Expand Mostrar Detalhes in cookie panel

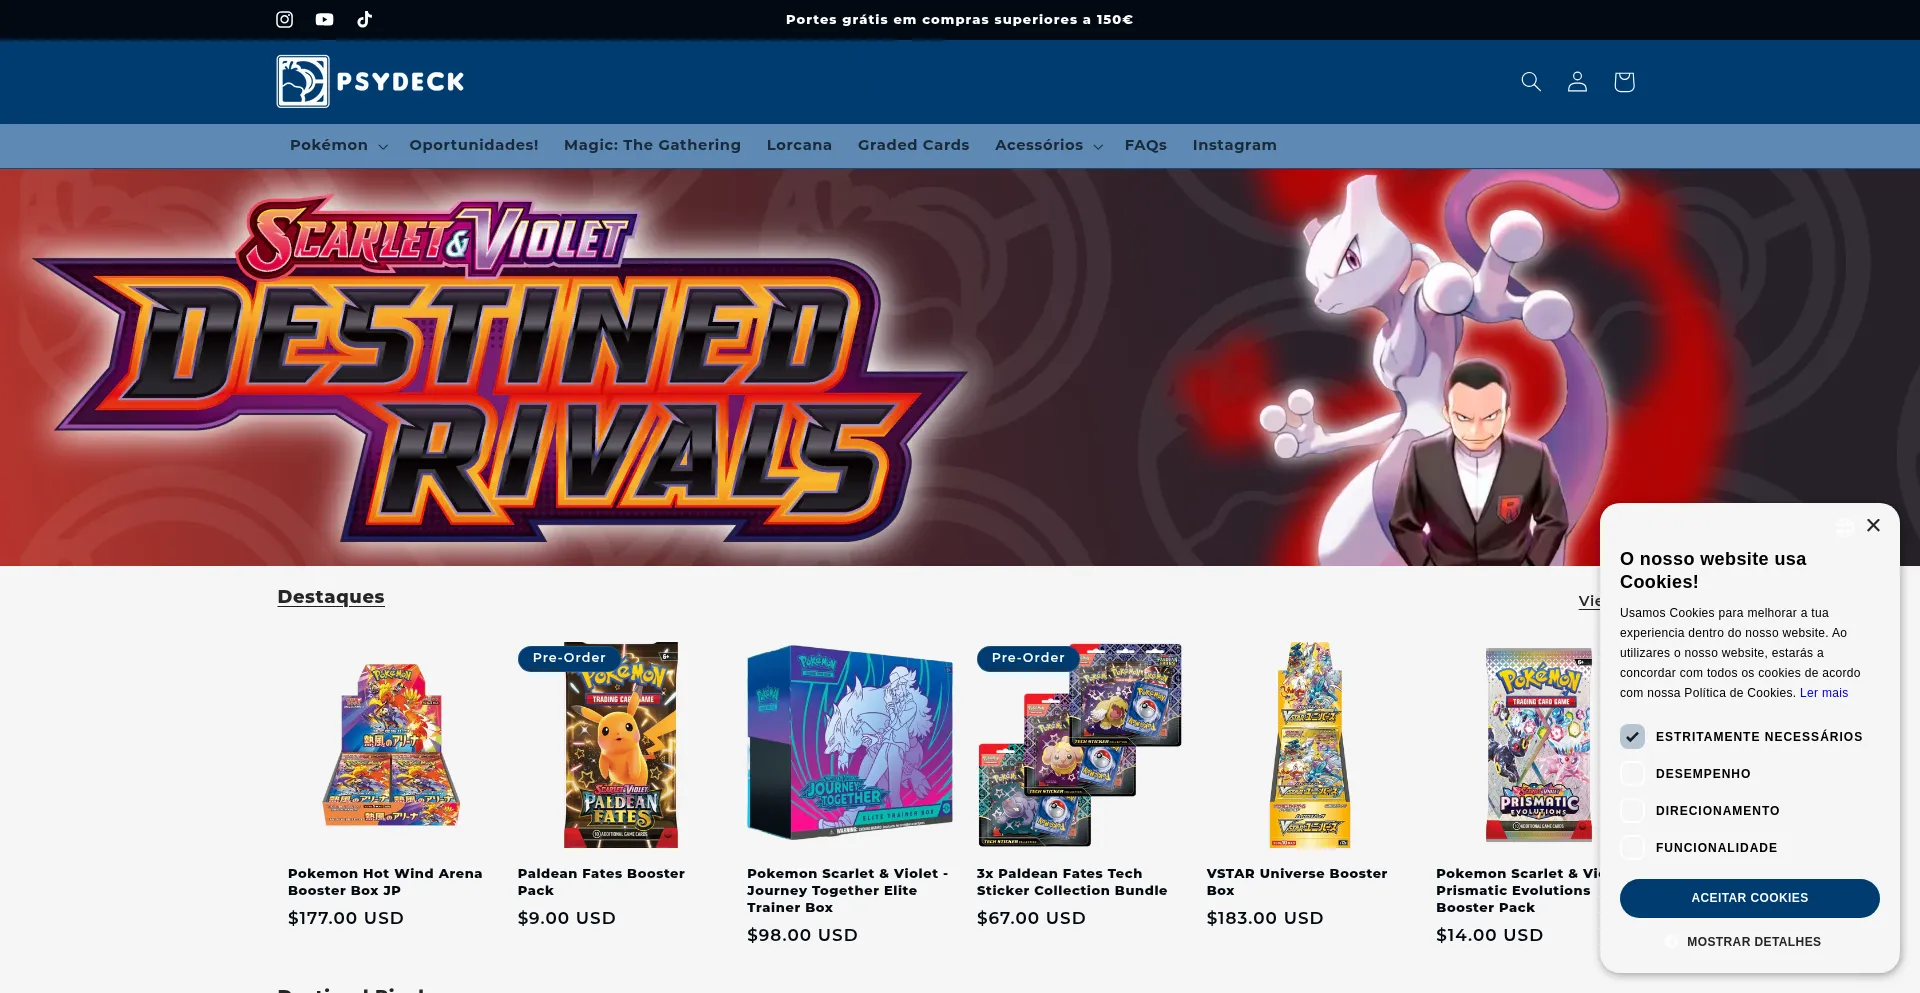(x=1750, y=942)
